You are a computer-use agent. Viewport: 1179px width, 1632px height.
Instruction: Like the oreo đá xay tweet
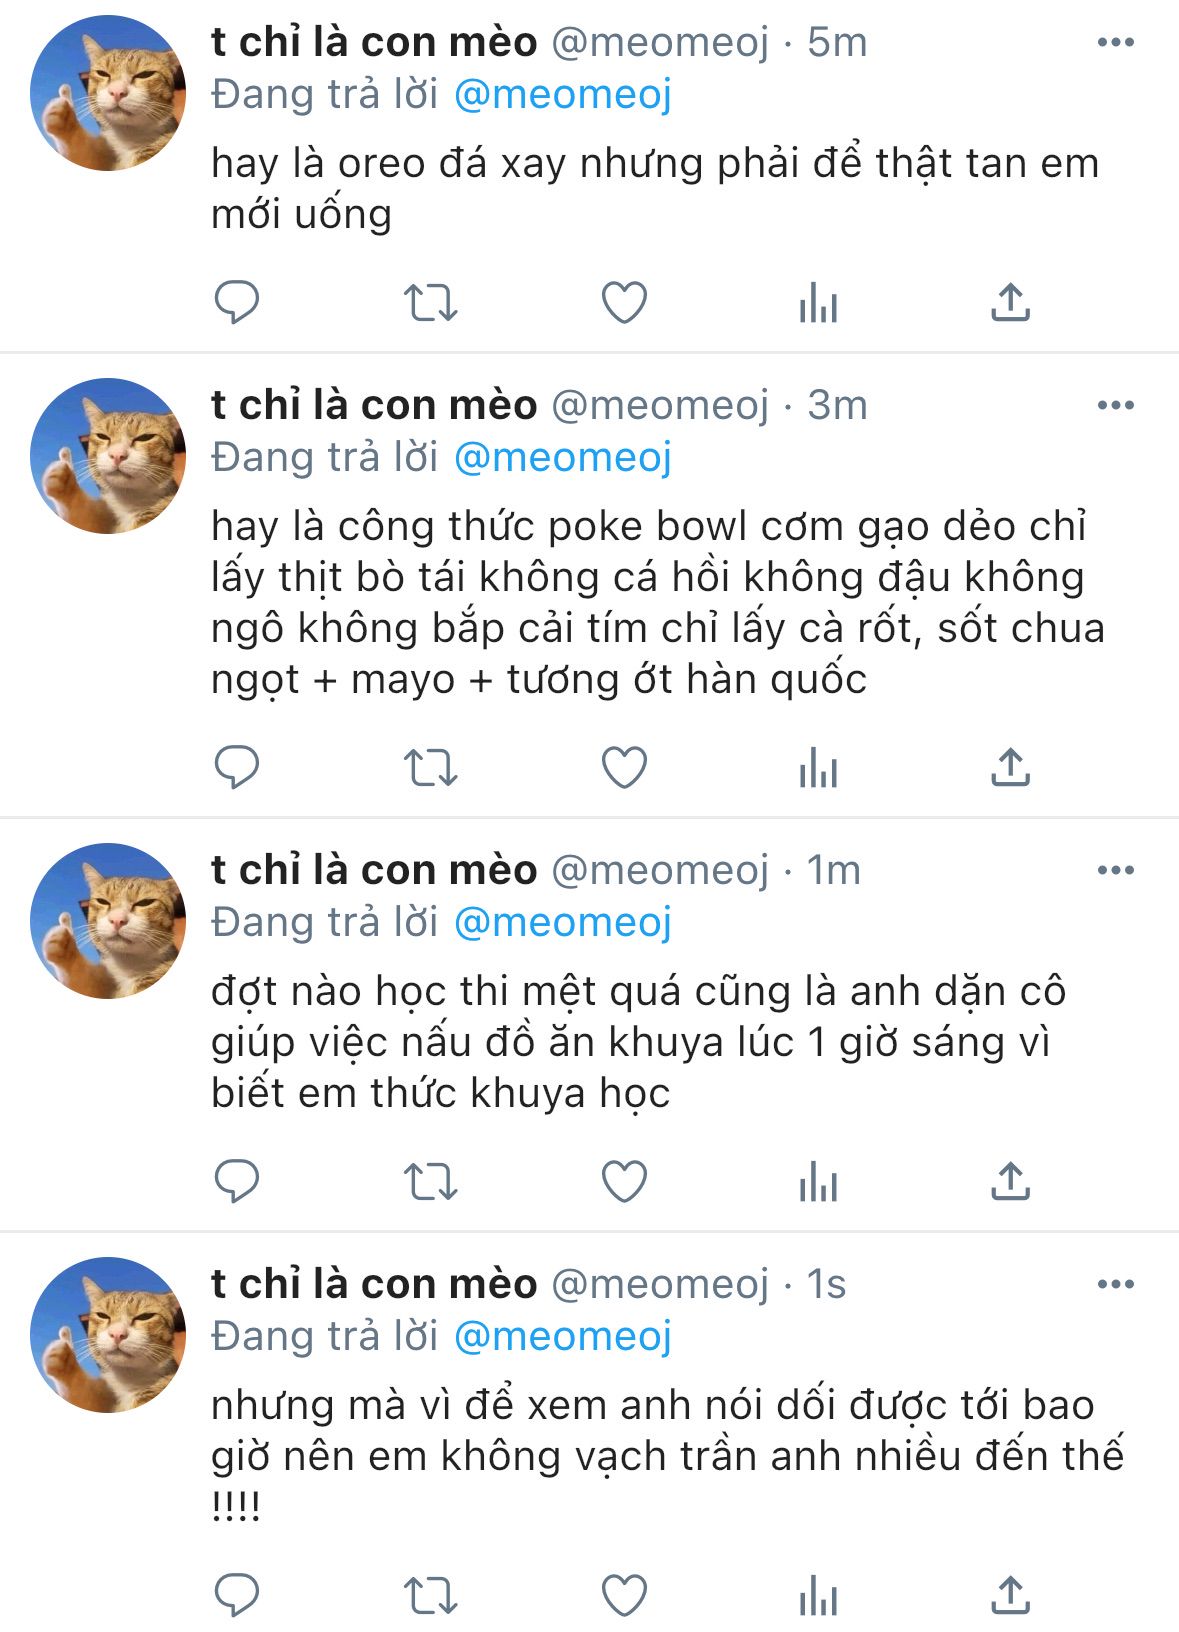coord(624,302)
